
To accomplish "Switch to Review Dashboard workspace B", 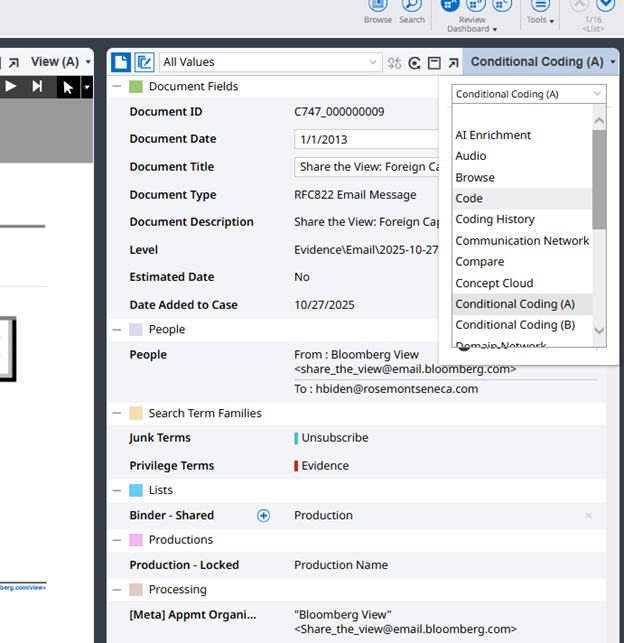I will 476,5.
